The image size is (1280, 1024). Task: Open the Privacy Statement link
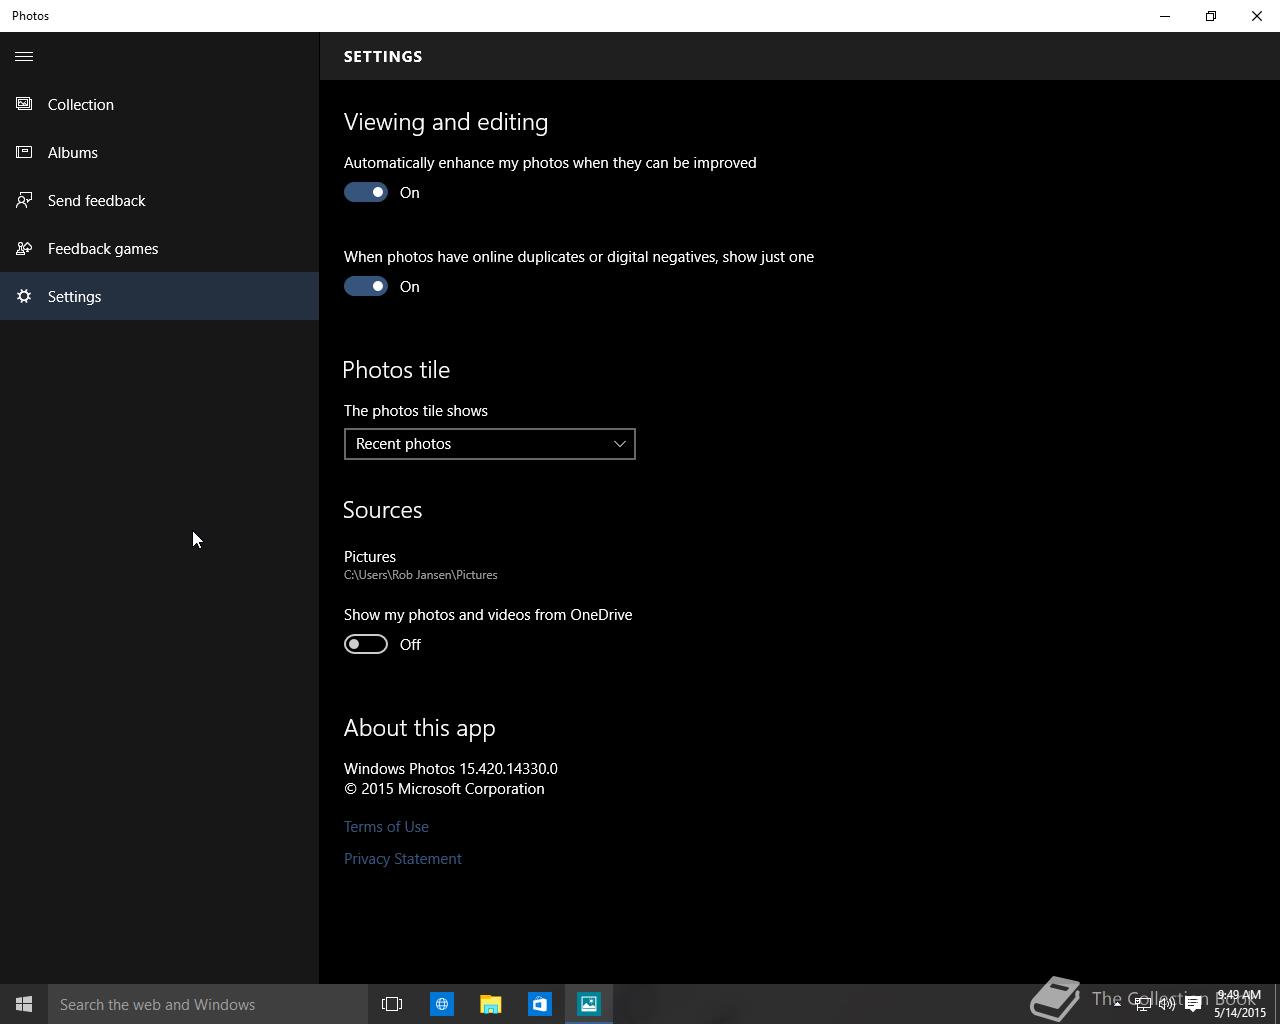pos(403,859)
